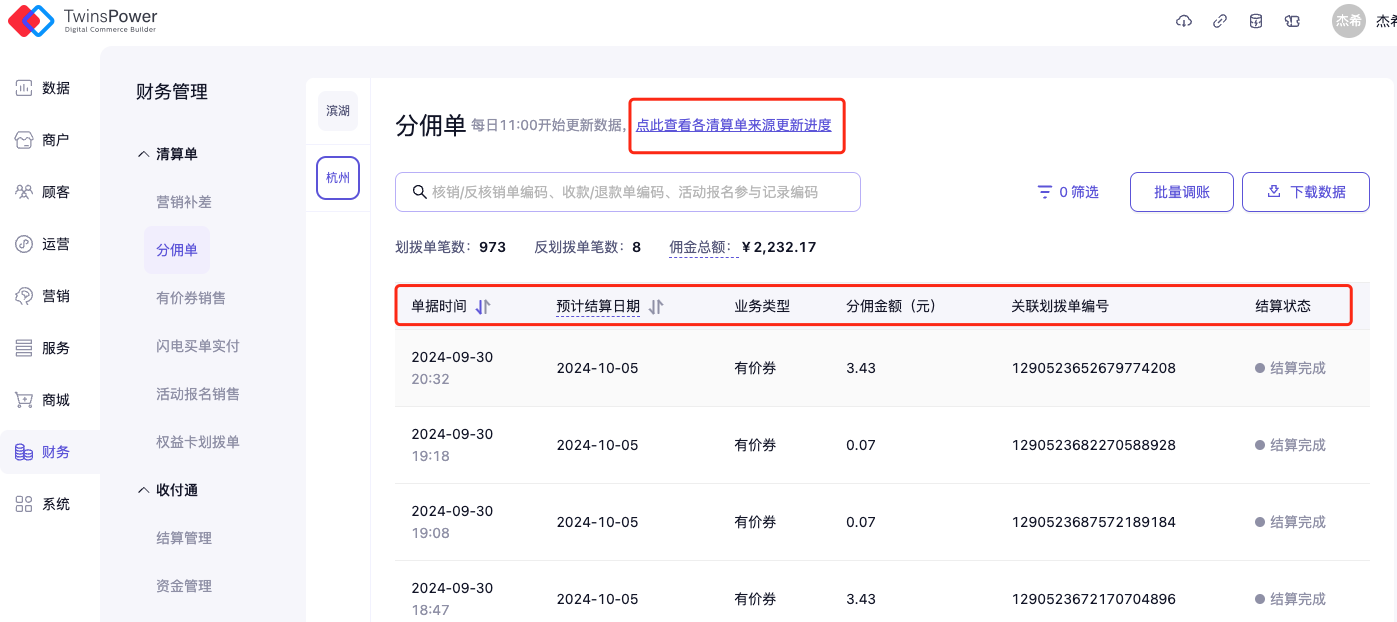
Task: Open the database cylinder icon in header
Action: [1256, 21]
